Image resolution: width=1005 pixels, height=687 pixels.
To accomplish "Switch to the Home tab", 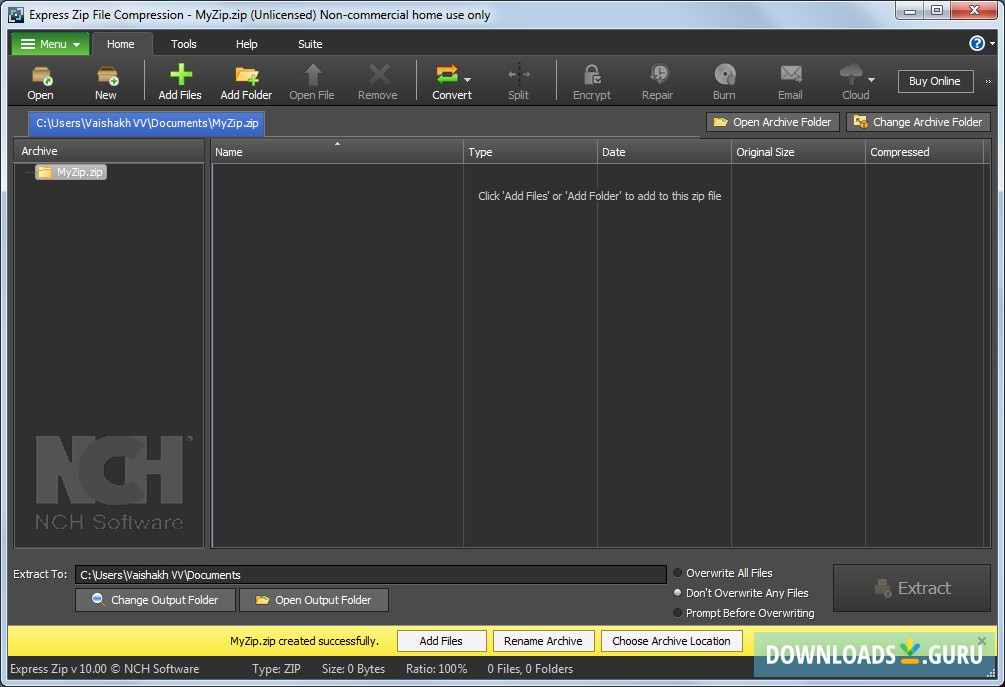I will pyautogui.click(x=121, y=44).
